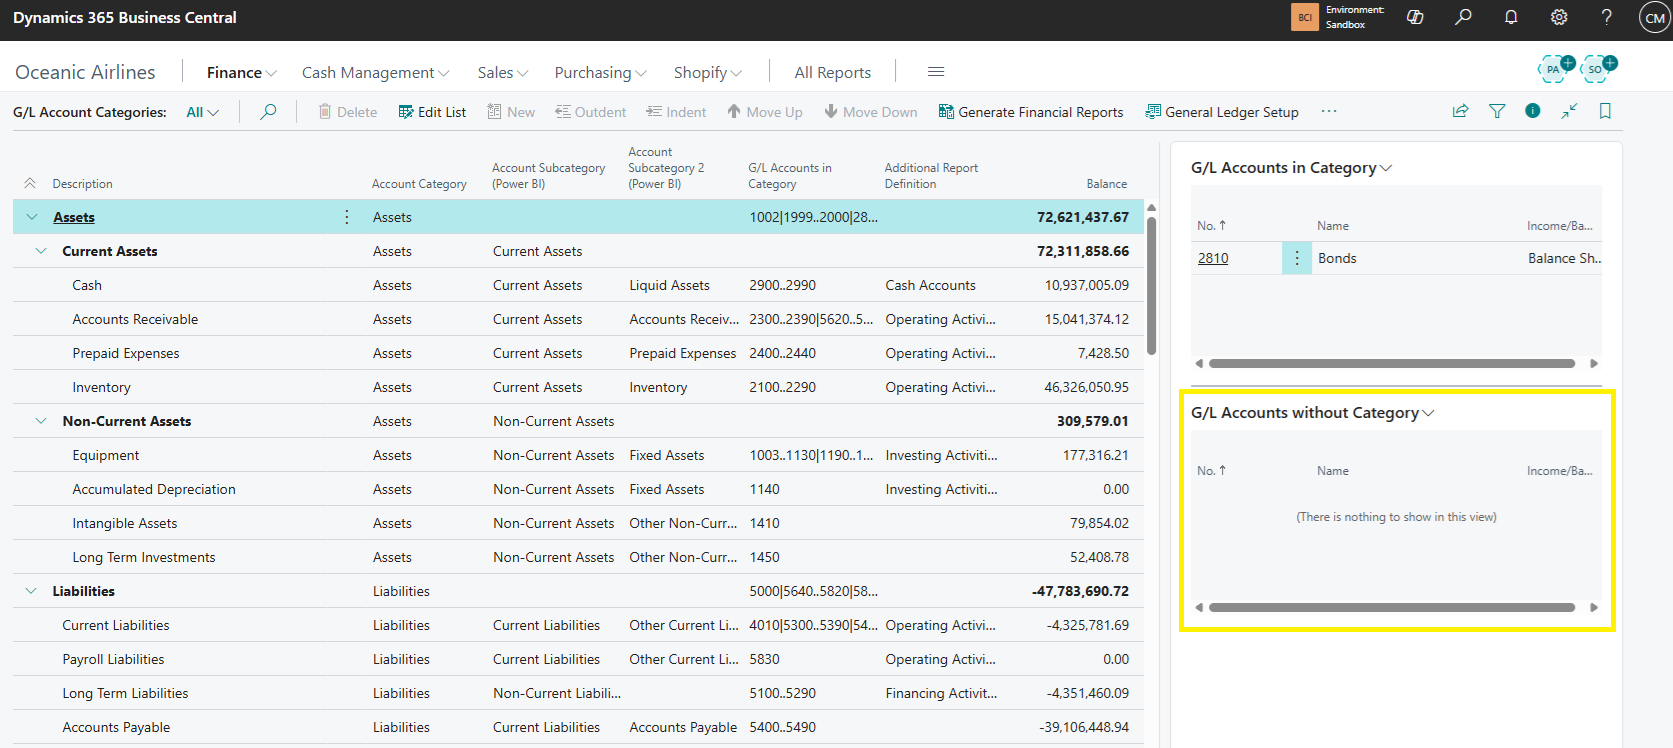This screenshot has width=1673, height=748.
Task: Open the settings gear
Action: pyautogui.click(x=1559, y=17)
